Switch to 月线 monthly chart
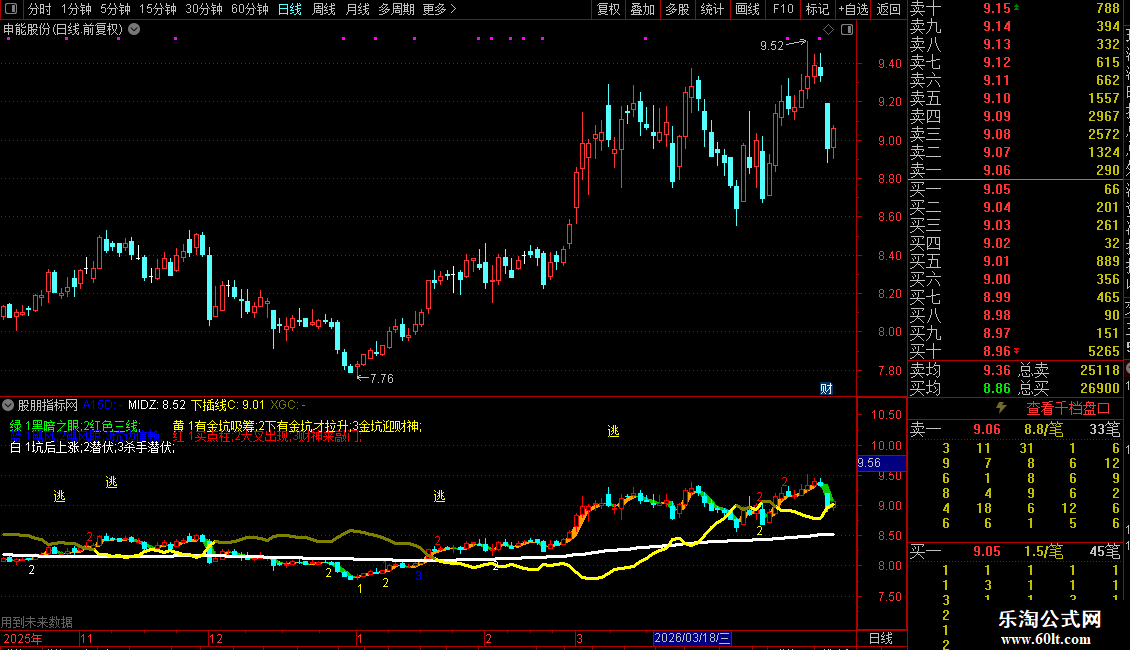The height and width of the screenshot is (650, 1130). [357, 9]
